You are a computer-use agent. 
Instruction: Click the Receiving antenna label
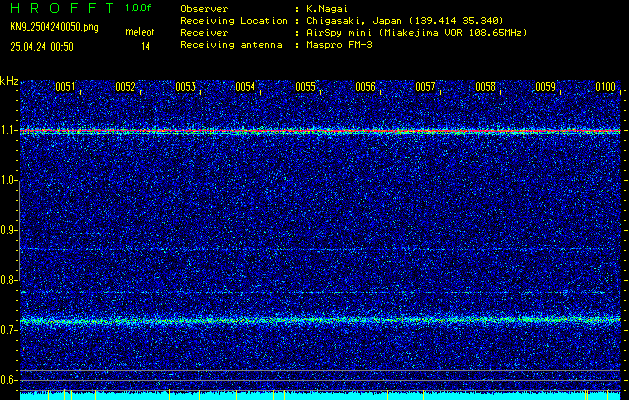click(231, 45)
